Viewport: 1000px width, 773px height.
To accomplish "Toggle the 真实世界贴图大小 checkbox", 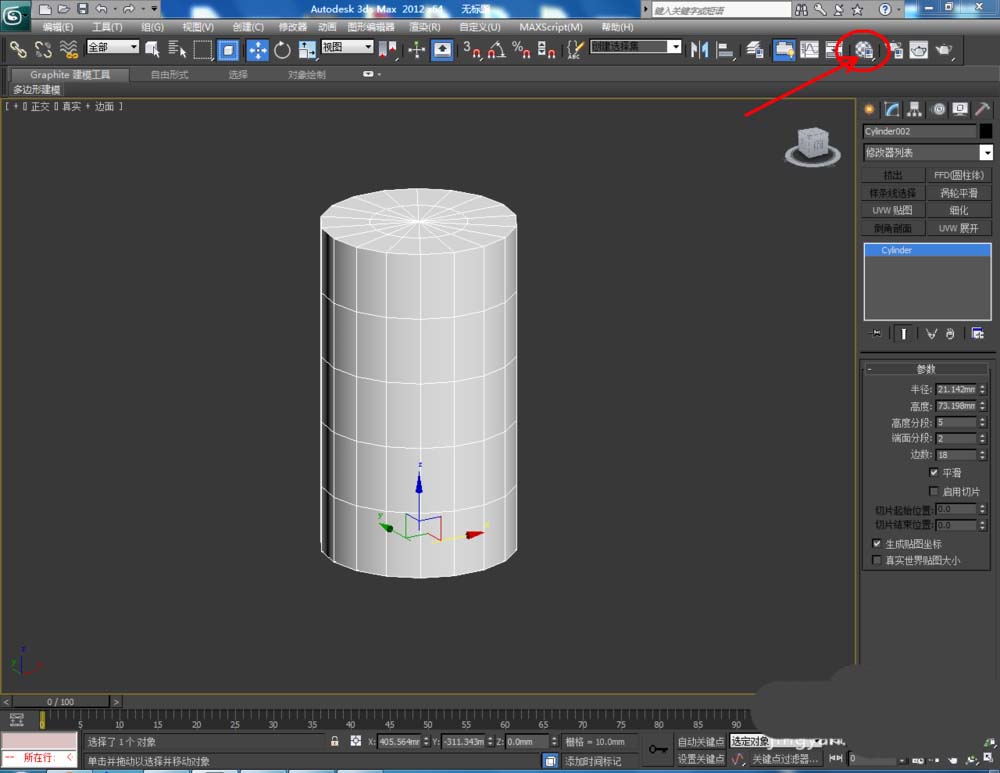I will (x=877, y=561).
